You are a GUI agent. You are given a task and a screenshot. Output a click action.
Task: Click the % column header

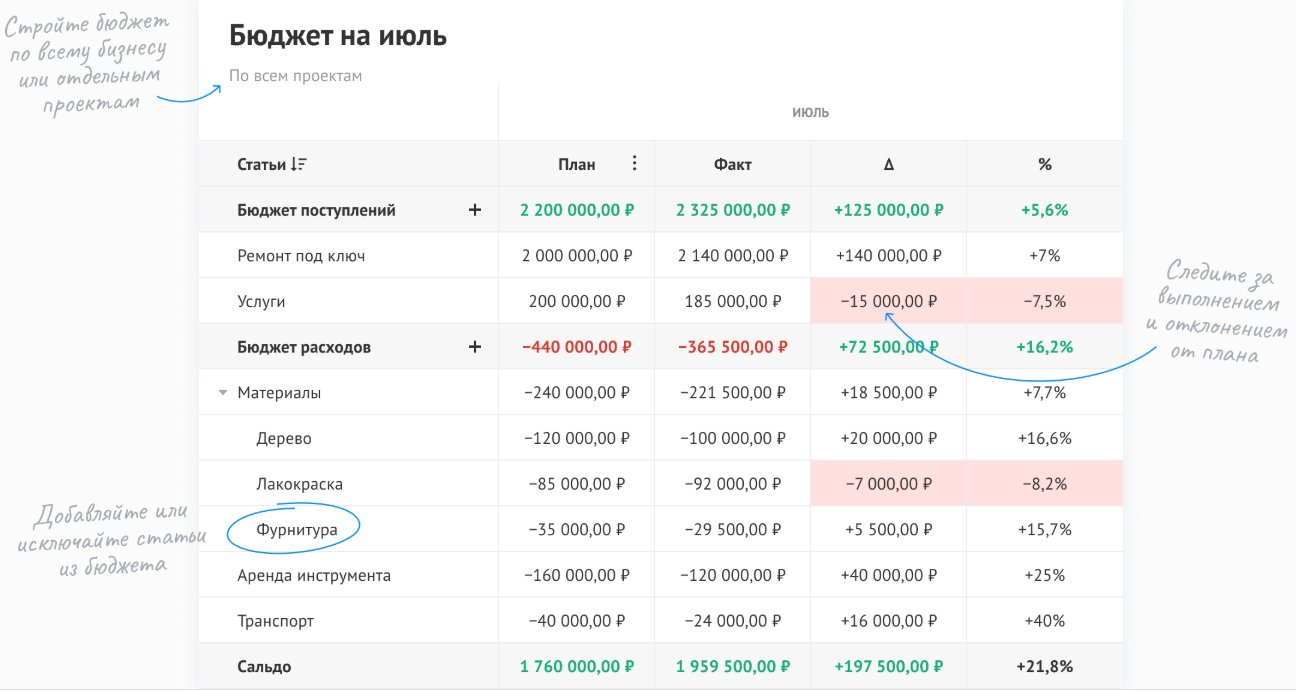click(1044, 164)
